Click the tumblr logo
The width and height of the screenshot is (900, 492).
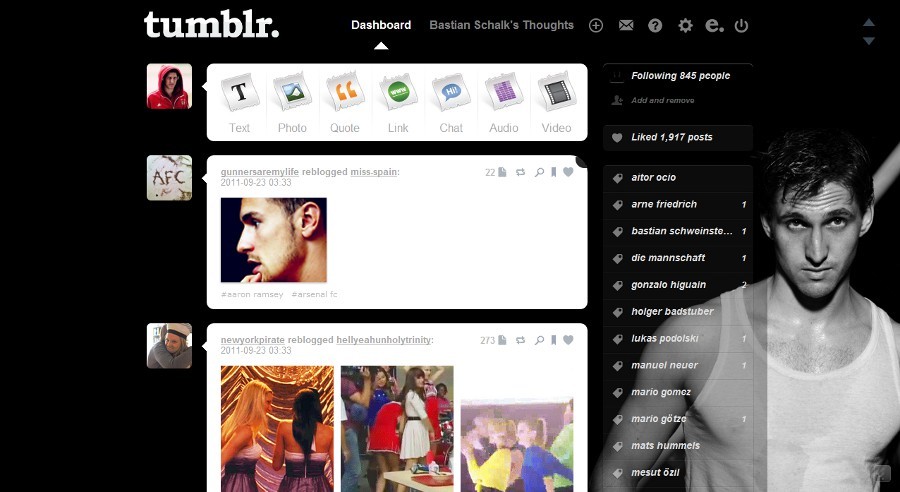[x=211, y=24]
